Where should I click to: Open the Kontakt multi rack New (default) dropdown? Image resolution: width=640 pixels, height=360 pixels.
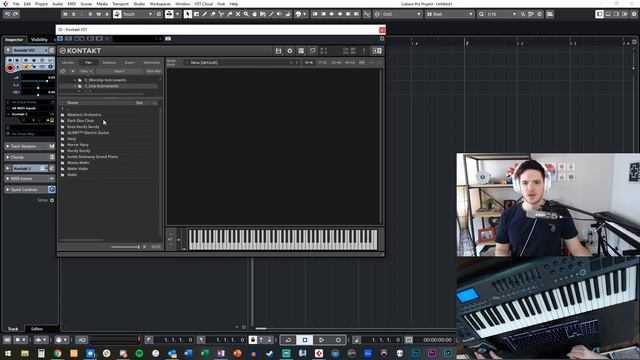[241, 62]
